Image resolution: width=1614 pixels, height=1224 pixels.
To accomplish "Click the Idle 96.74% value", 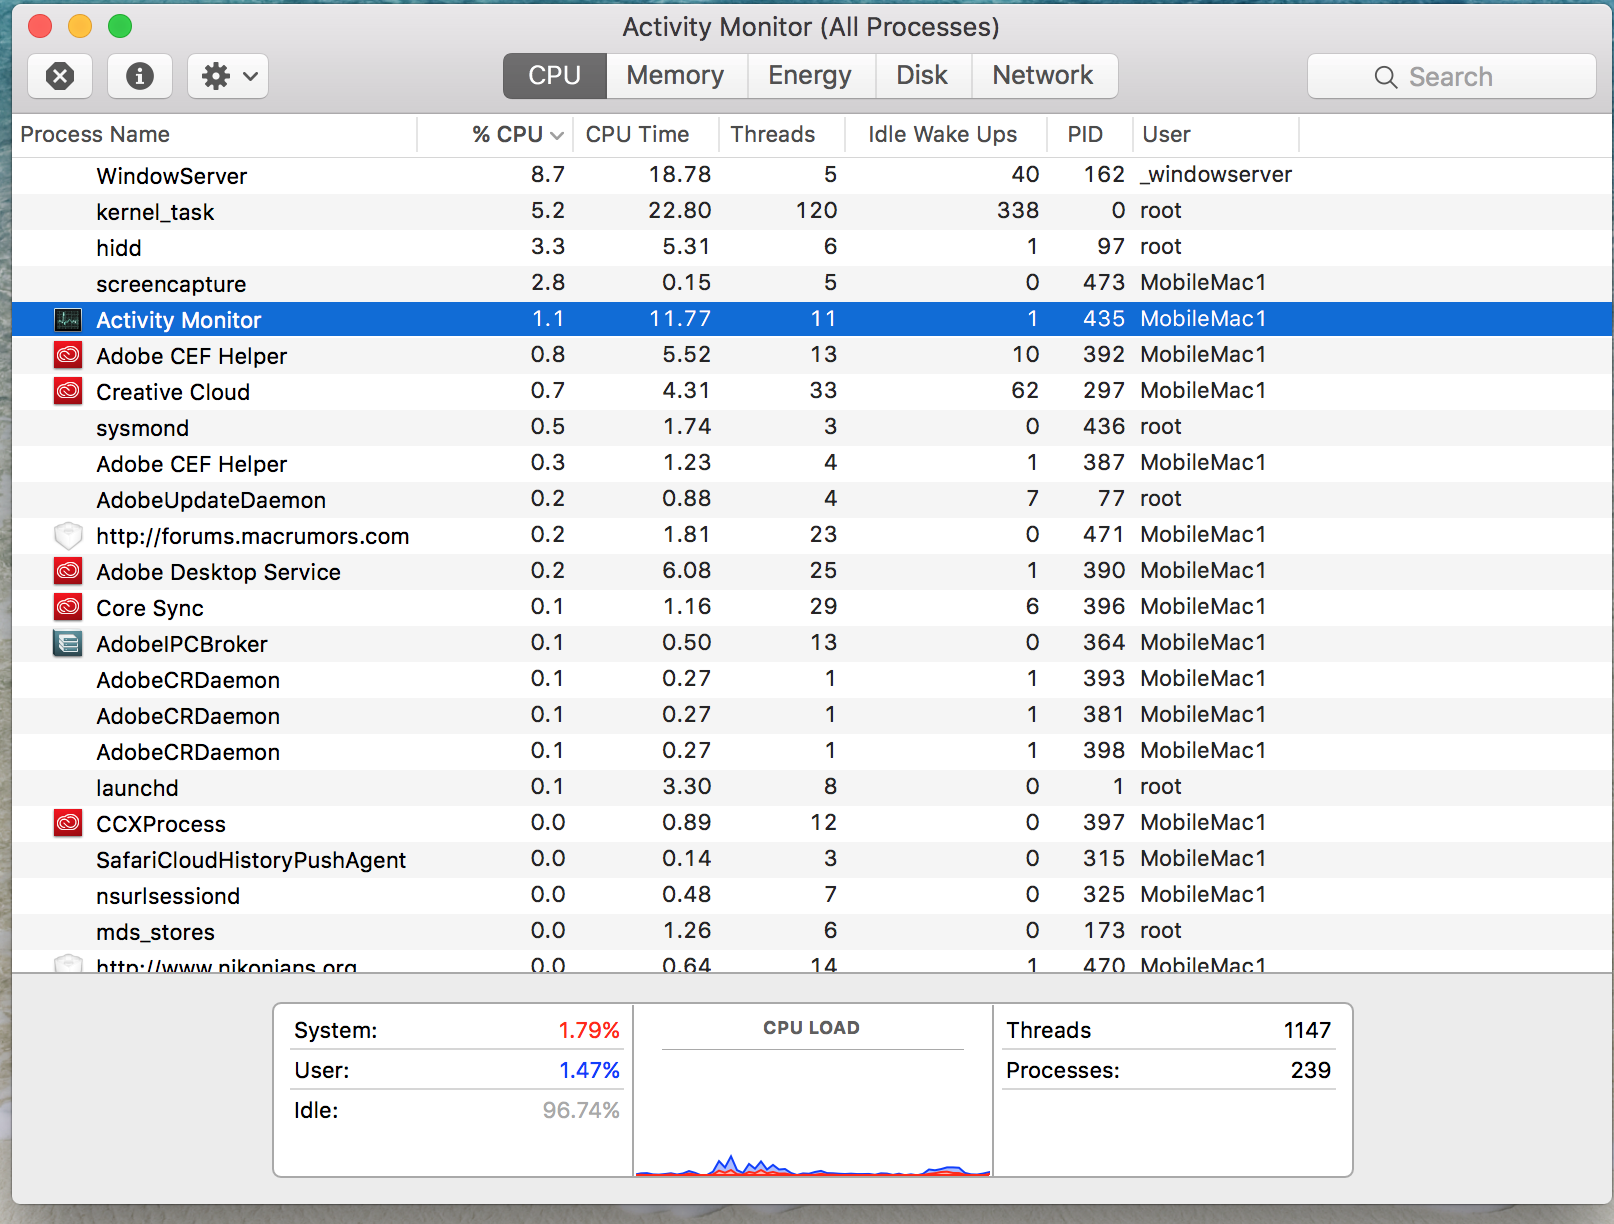I will coord(580,1110).
